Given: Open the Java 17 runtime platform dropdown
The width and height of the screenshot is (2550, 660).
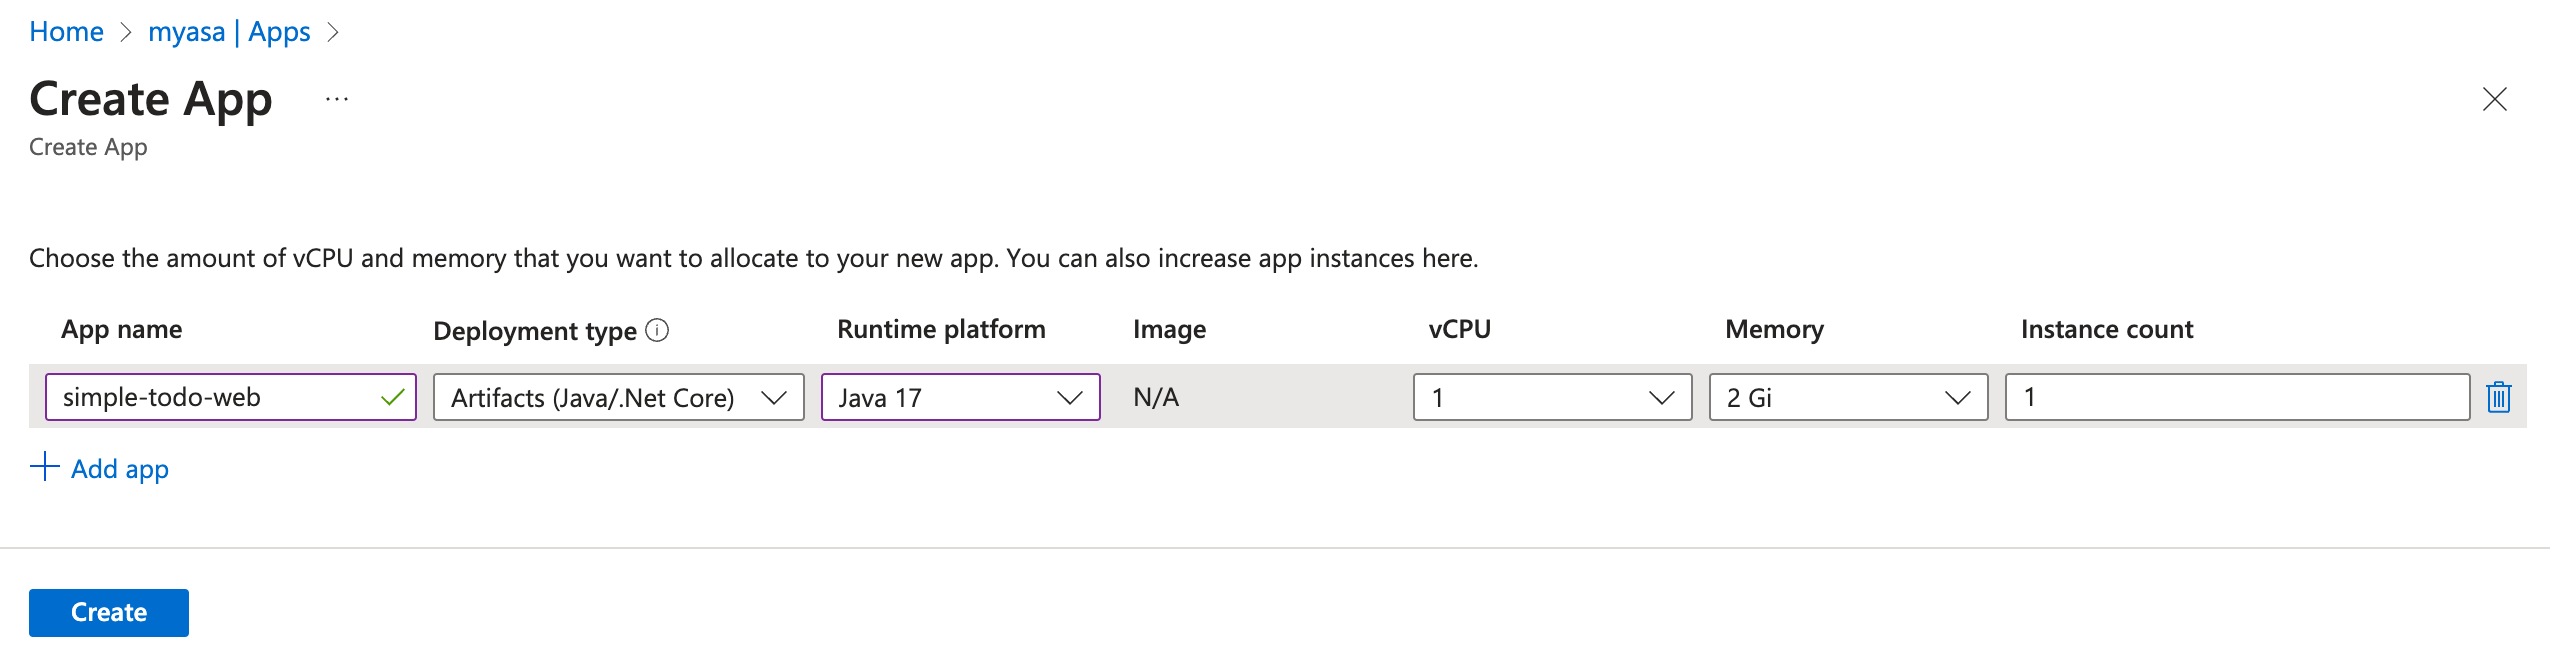Looking at the screenshot, I should point(960,397).
